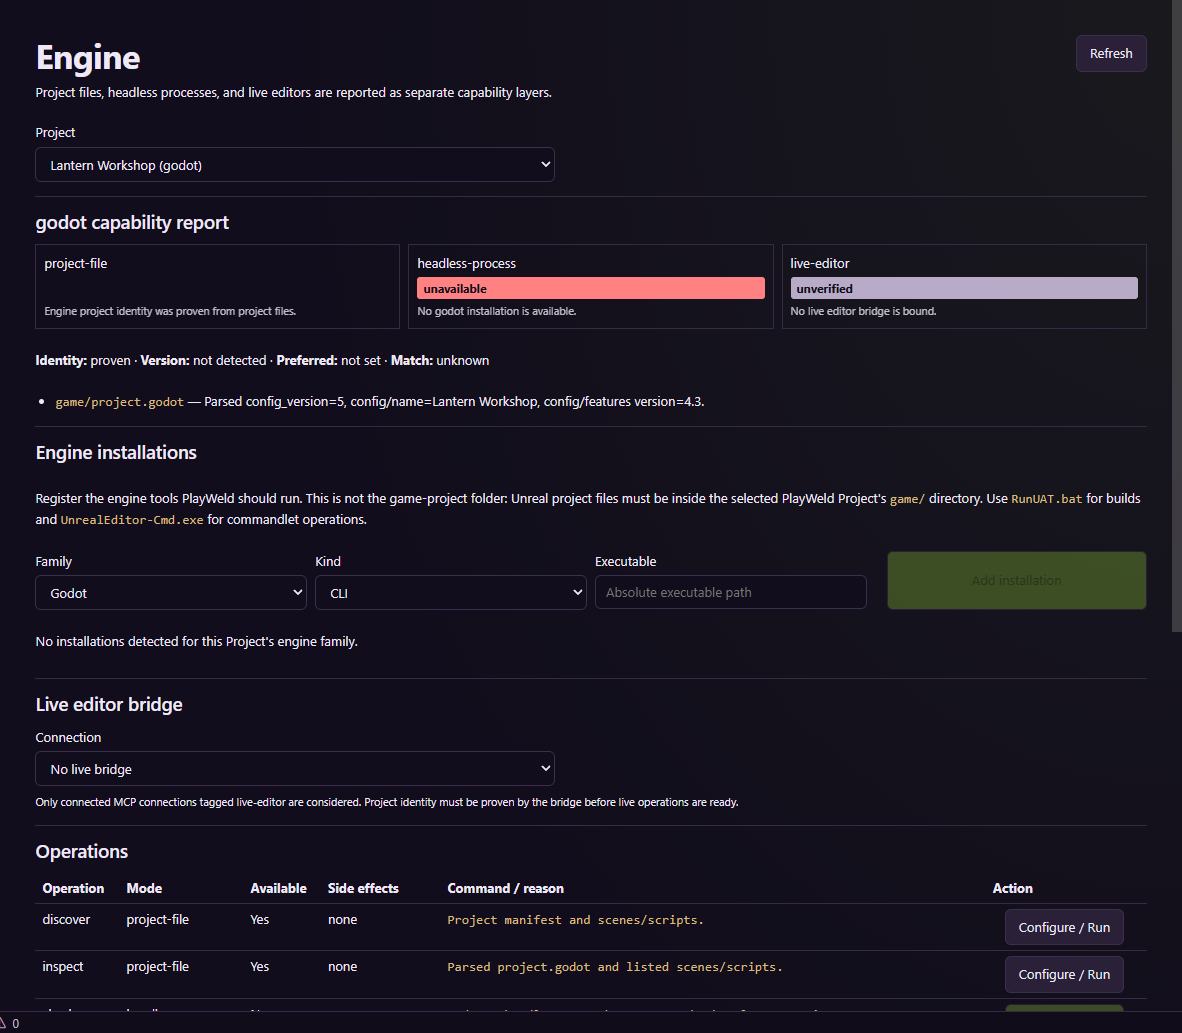
Task: Click the 'No installations detected' message
Action: pos(197,641)
